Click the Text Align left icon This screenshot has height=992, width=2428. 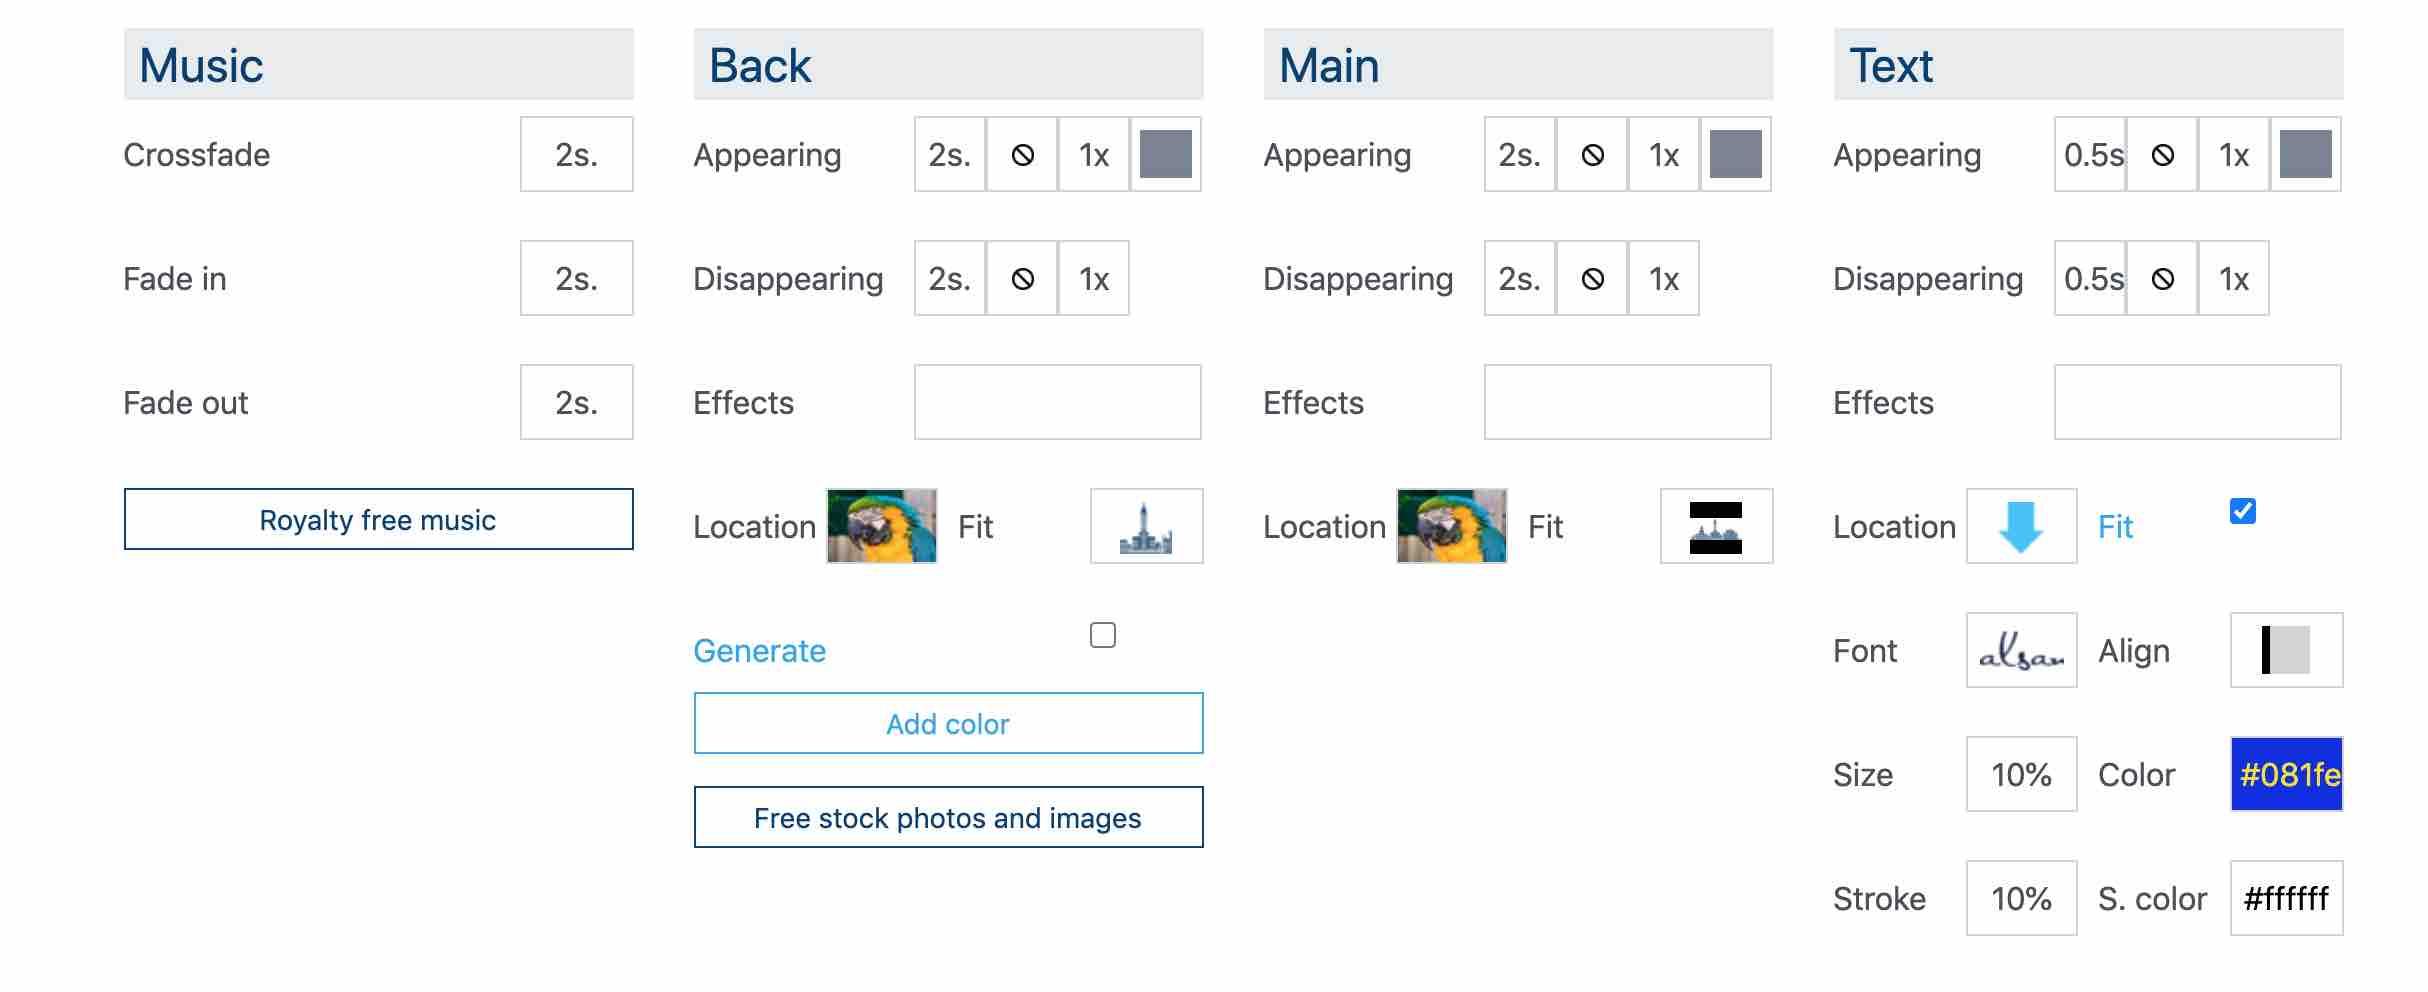click(2286, 650)
